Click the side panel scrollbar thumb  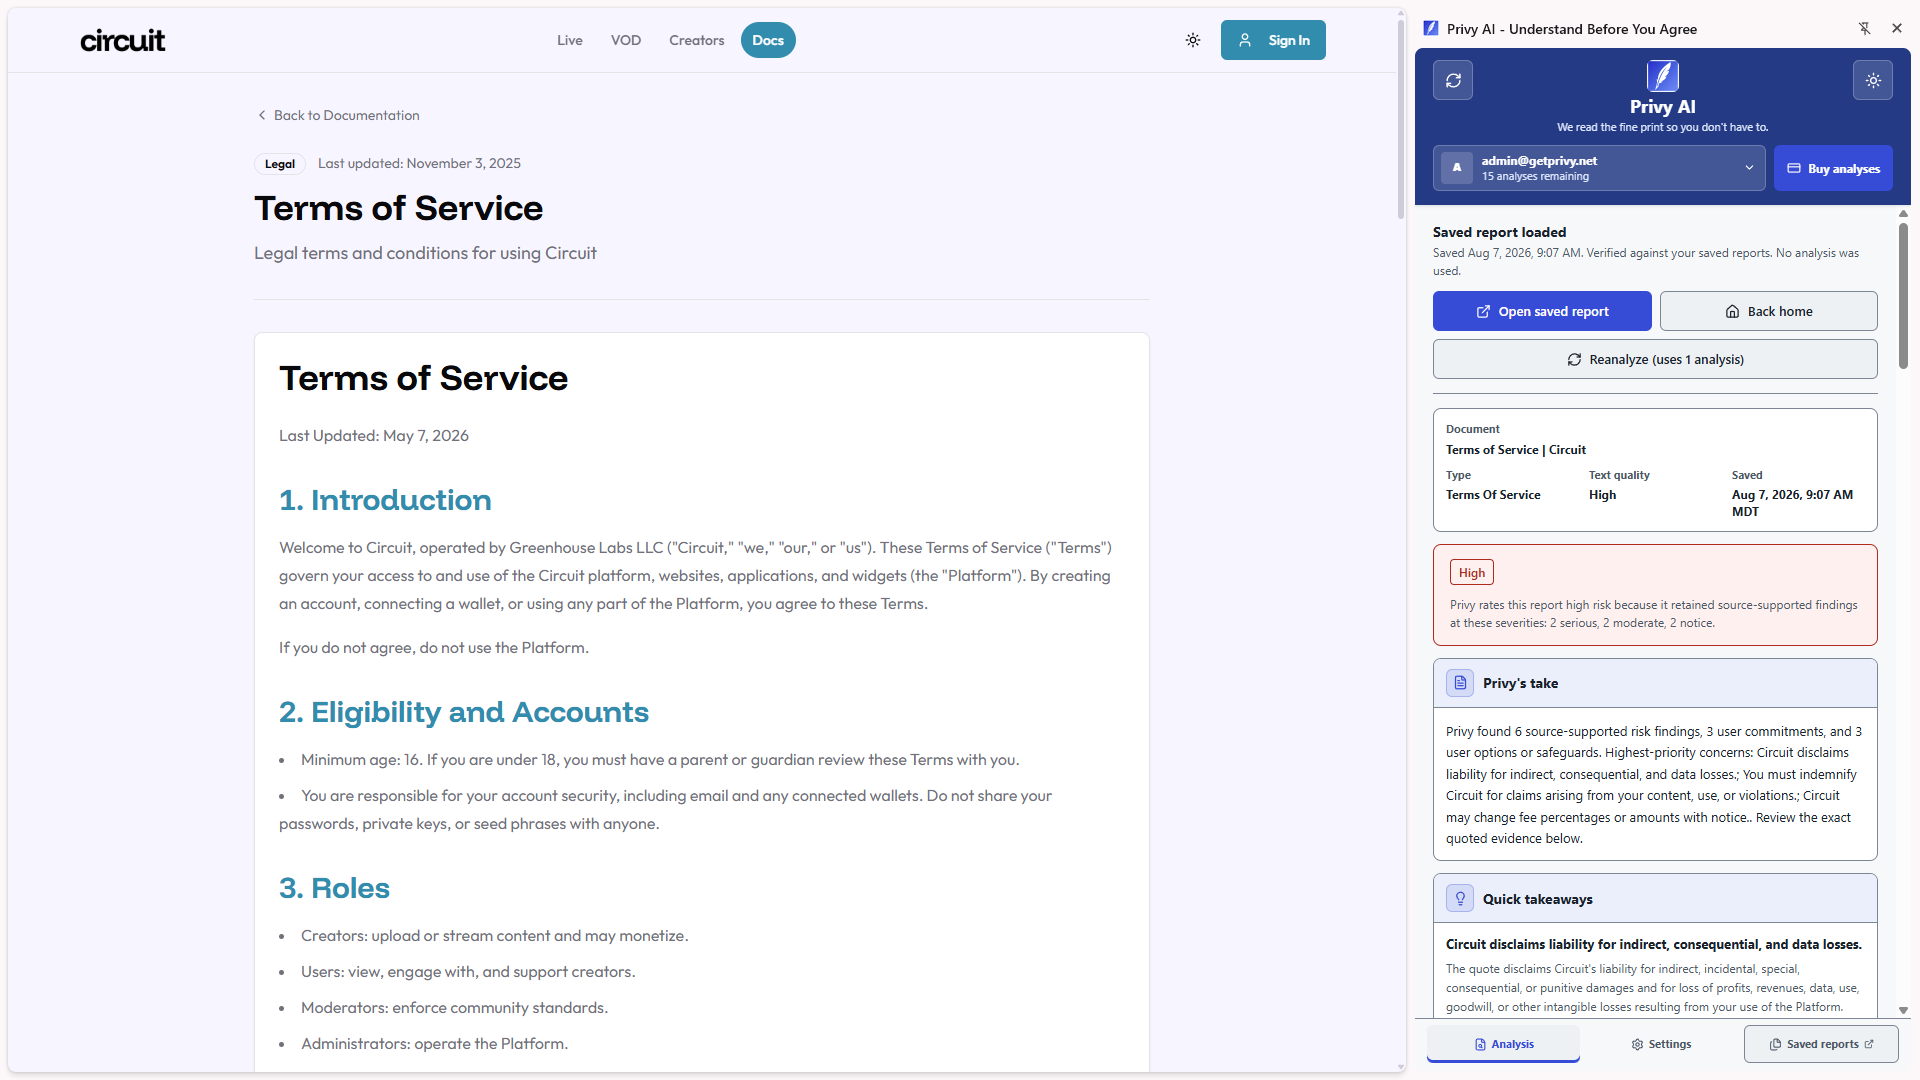pos(1903,295)
